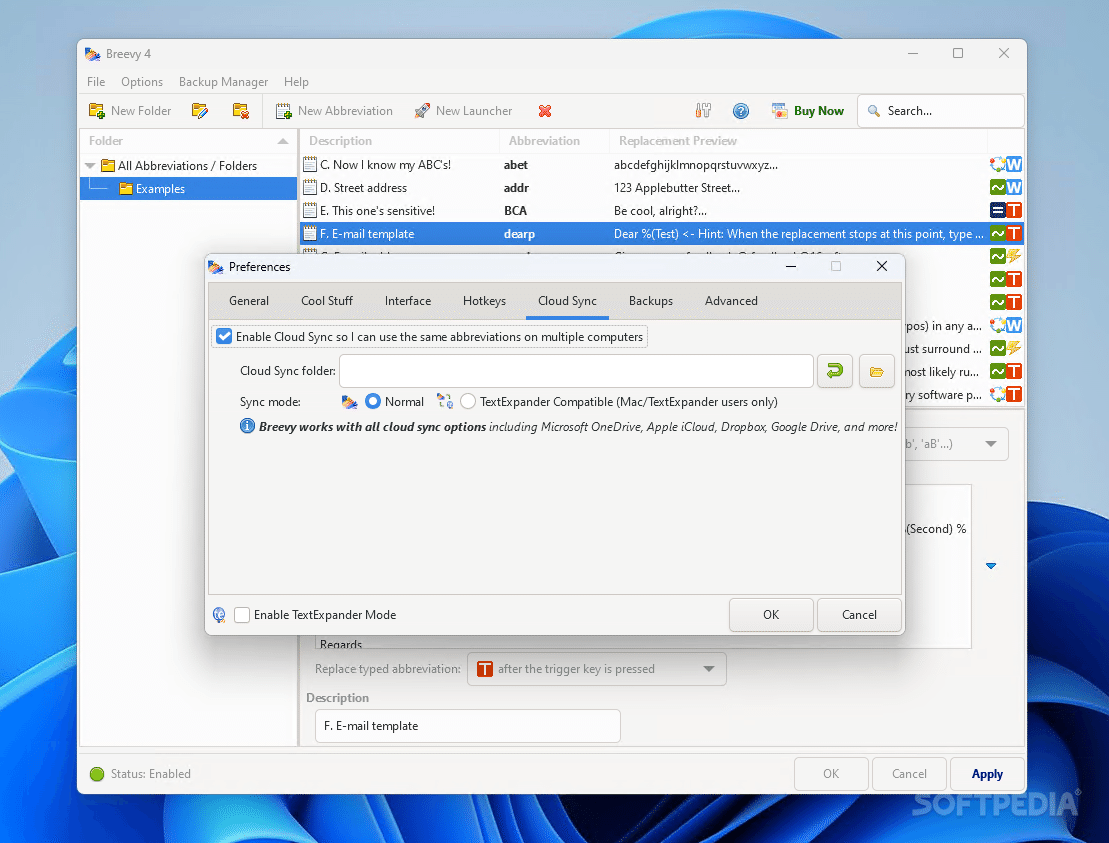Click Cancel in the Preferences dialog
The height and width of the screenshot is (843, 1109).
[859, 615]
